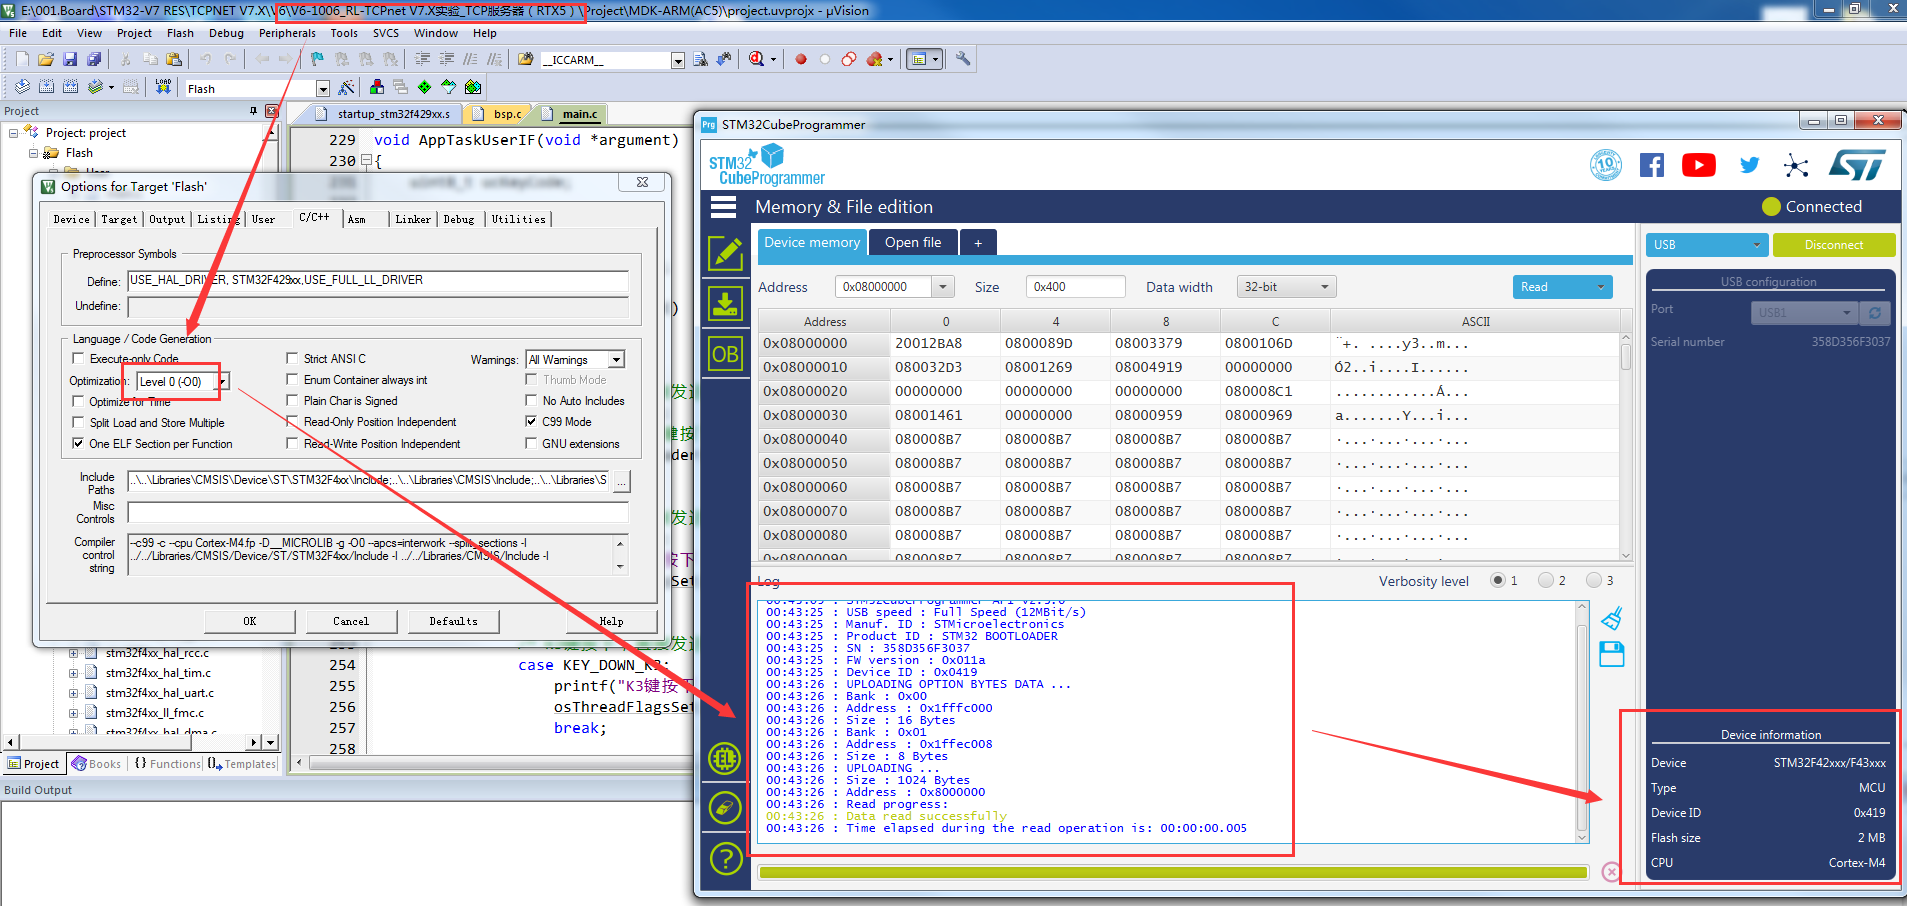Screen dimensions: 1907x906
Task: Click the Defaults button in Options dialog
Action: tap(453, 621)
